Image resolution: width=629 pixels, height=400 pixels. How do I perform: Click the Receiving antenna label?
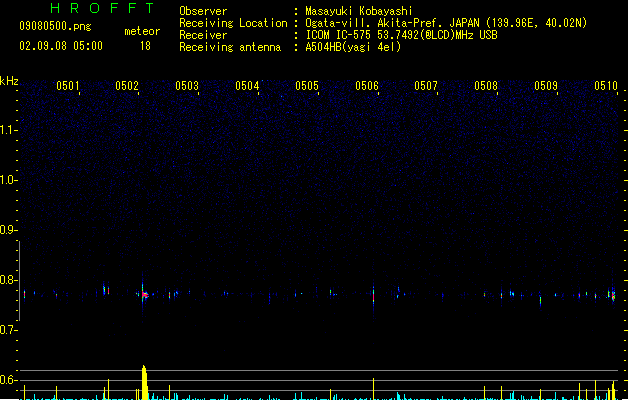230,47
